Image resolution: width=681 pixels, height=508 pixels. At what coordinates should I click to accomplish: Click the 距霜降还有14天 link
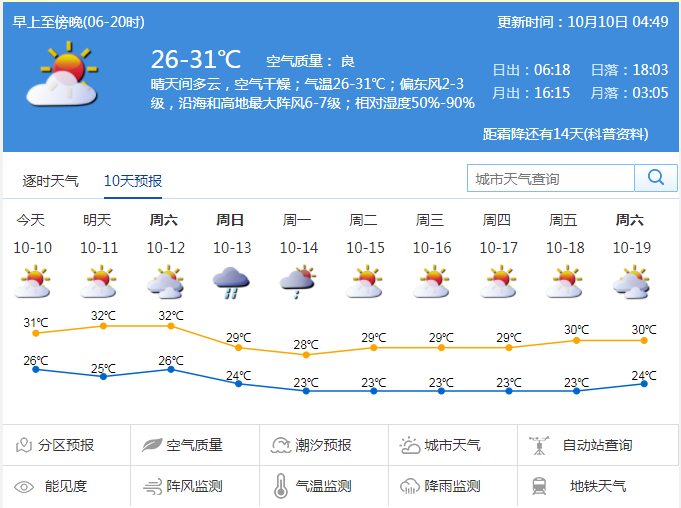[565, 134]
